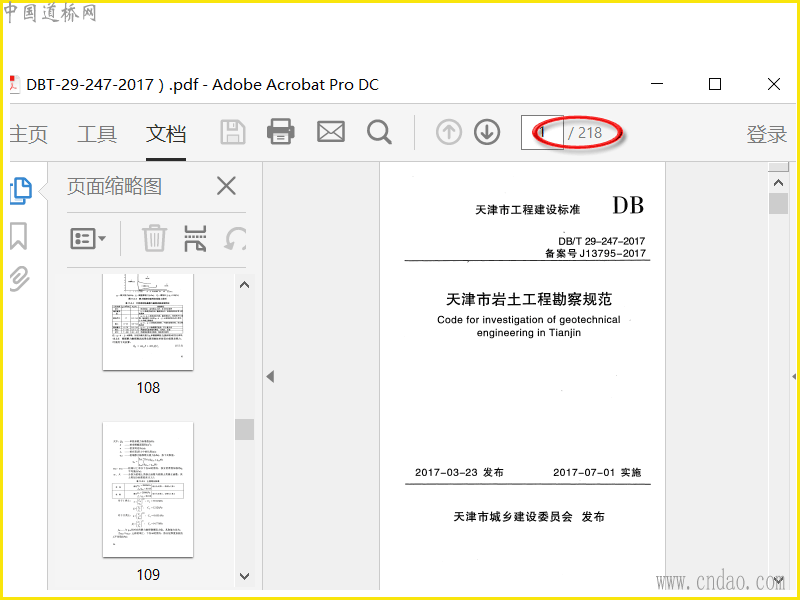Click 'Code for investigation of geotechnical' text
The height and width of the screenshot is (600, 800).
pos(529,320)
